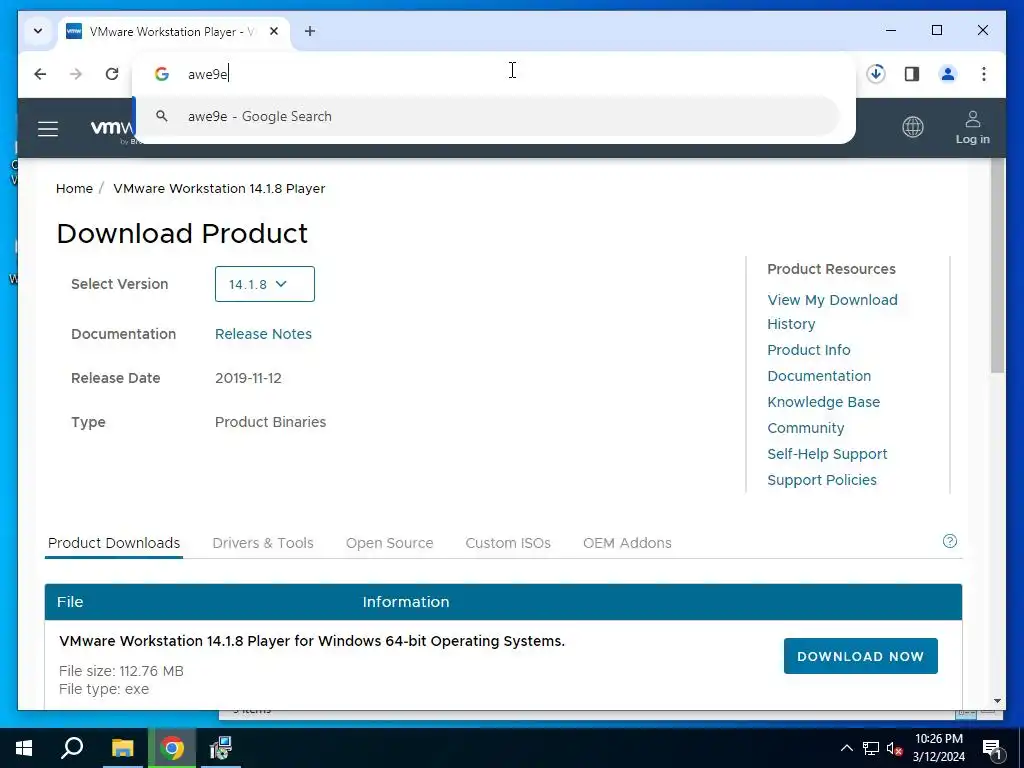The width and height of the screenshot is (1024, 768).
Task: Expand the 14.1.8 version dropdown
Action: coord(264,284)
